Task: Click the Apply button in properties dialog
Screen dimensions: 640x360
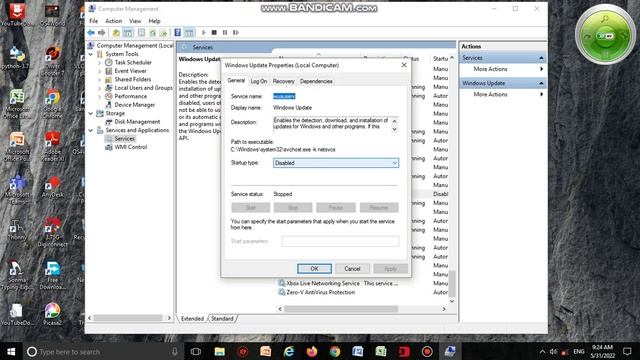Action: click(x=390, y=269)
